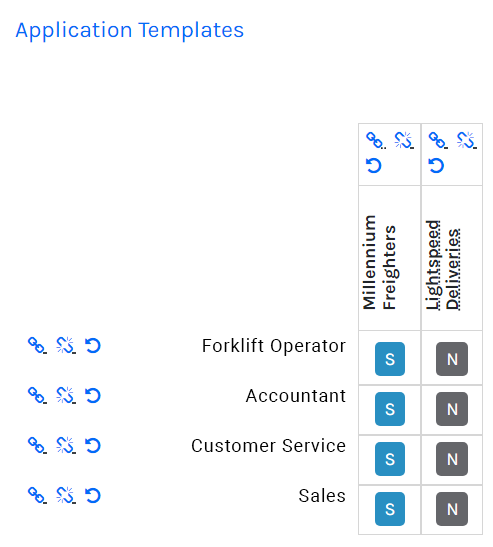Toggle N for Forklift Operator, Lightspeed Deliveries

[x=452, y=359]
